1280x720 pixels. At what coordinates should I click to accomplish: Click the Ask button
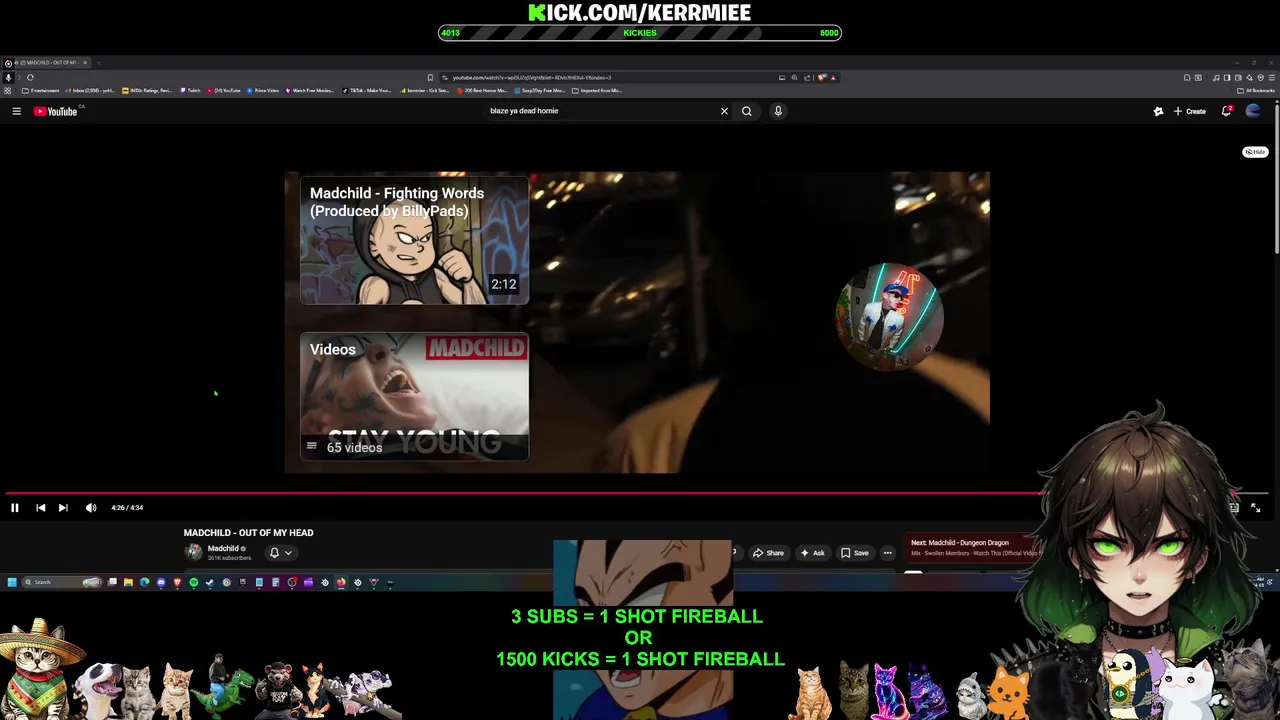(x=813, y=553)
